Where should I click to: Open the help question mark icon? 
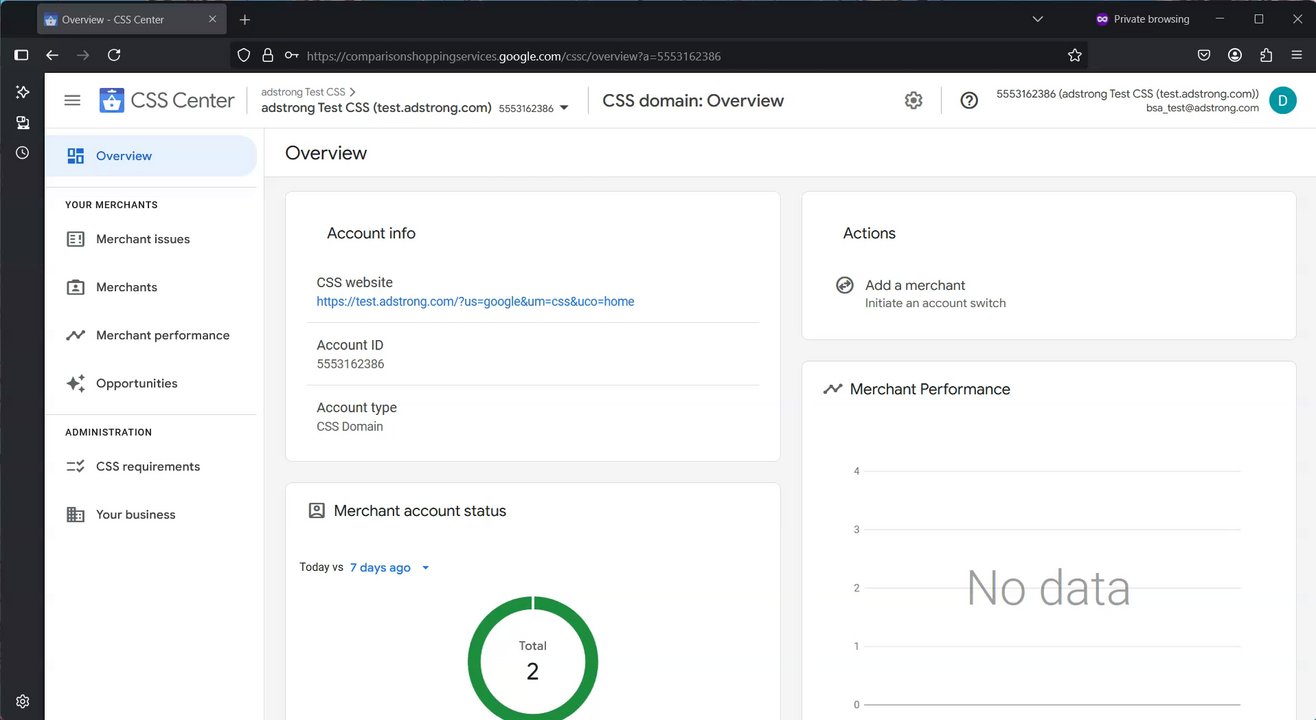click(969, 100)
